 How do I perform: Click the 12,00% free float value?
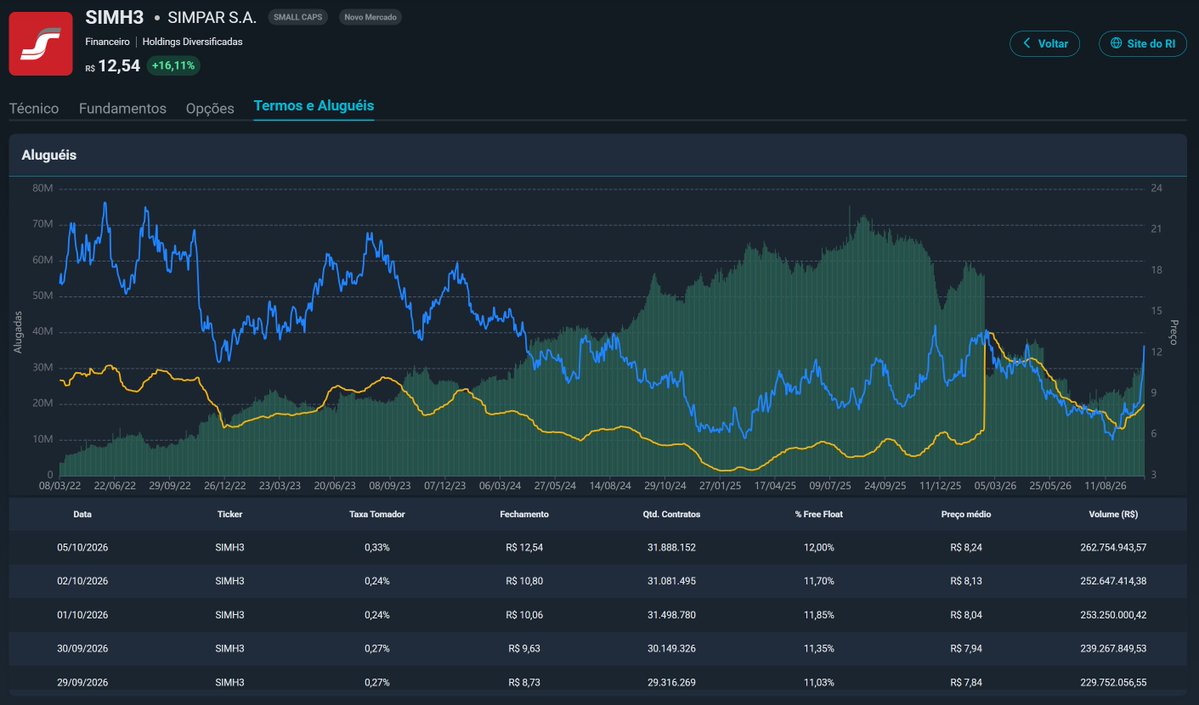coord(818,547)
